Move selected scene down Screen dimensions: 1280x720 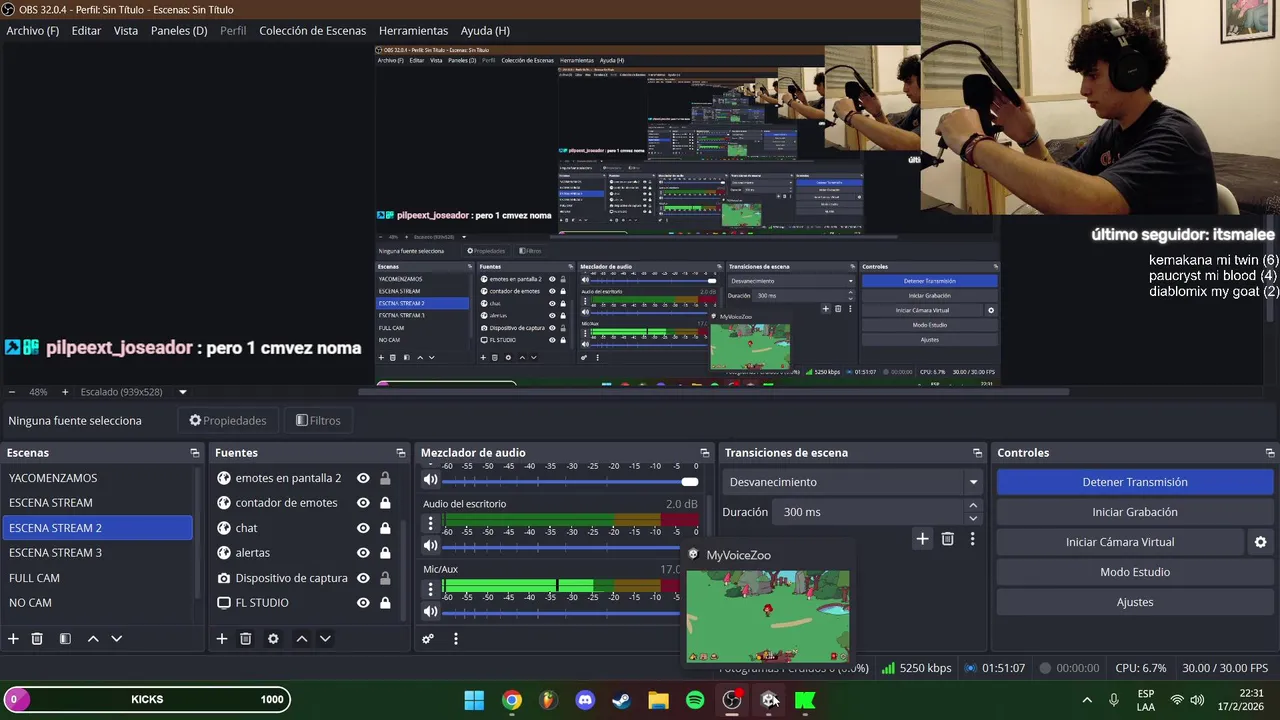pos(117,638)
